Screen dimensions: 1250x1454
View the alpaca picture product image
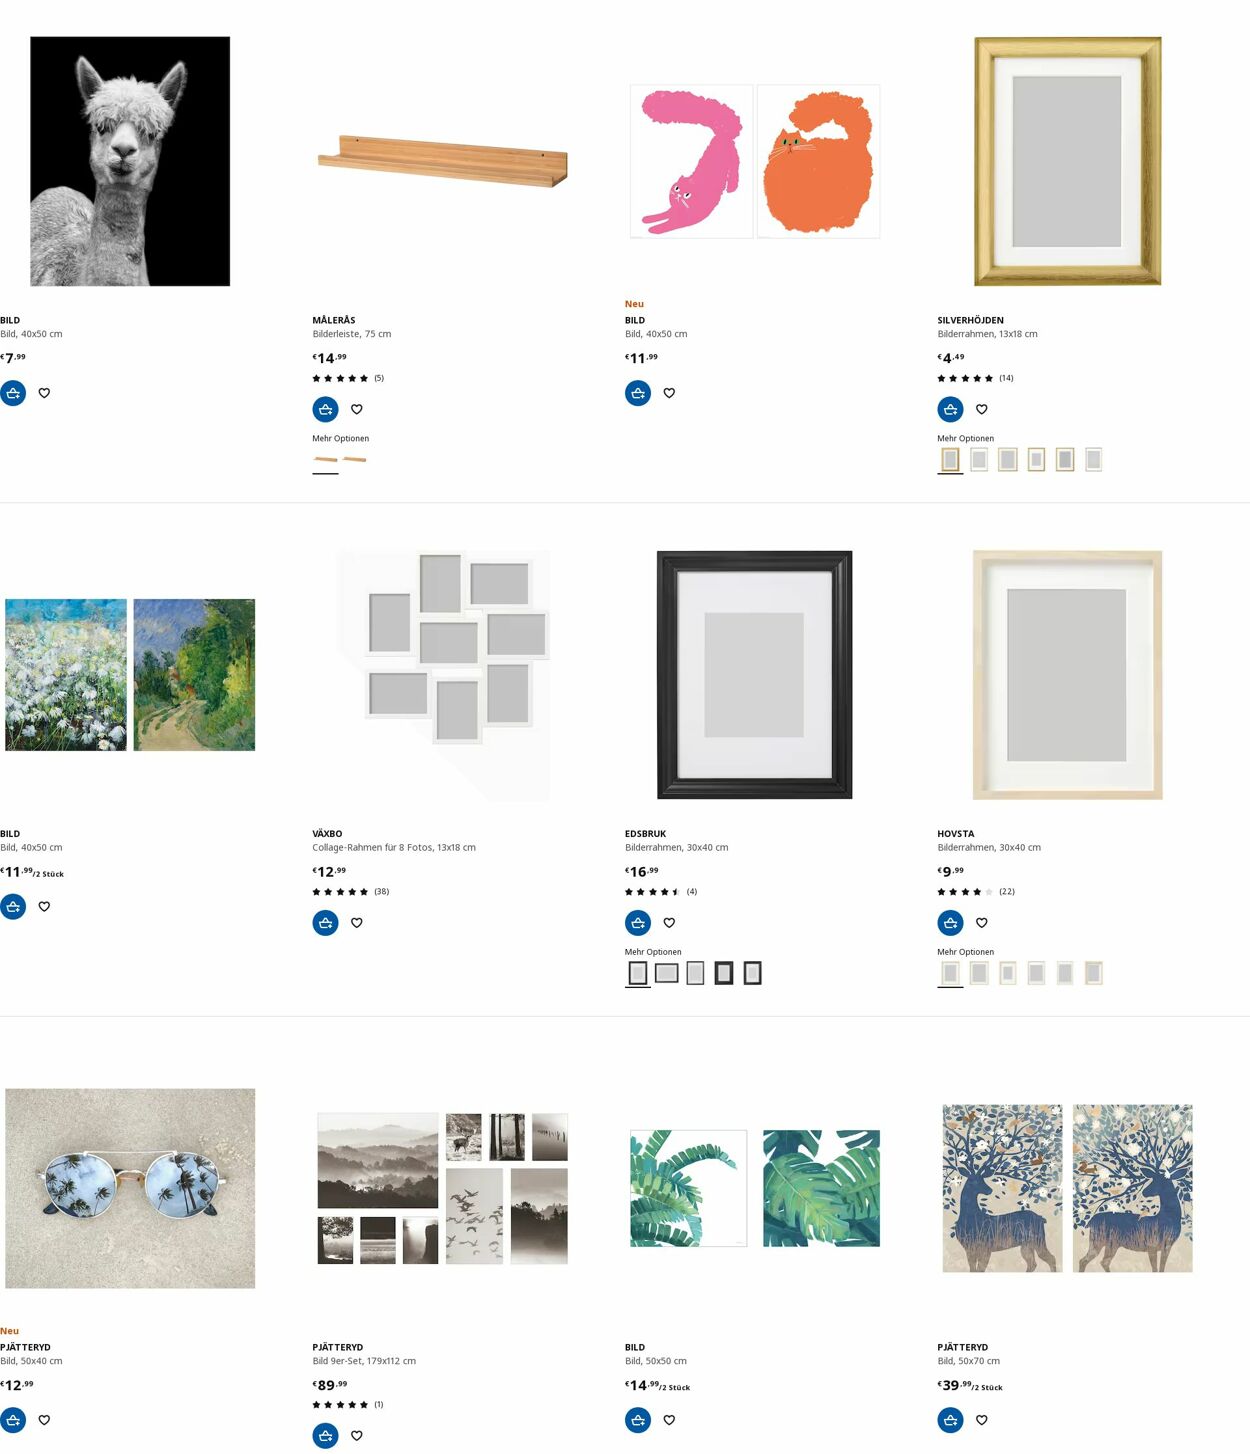(130, 161)
